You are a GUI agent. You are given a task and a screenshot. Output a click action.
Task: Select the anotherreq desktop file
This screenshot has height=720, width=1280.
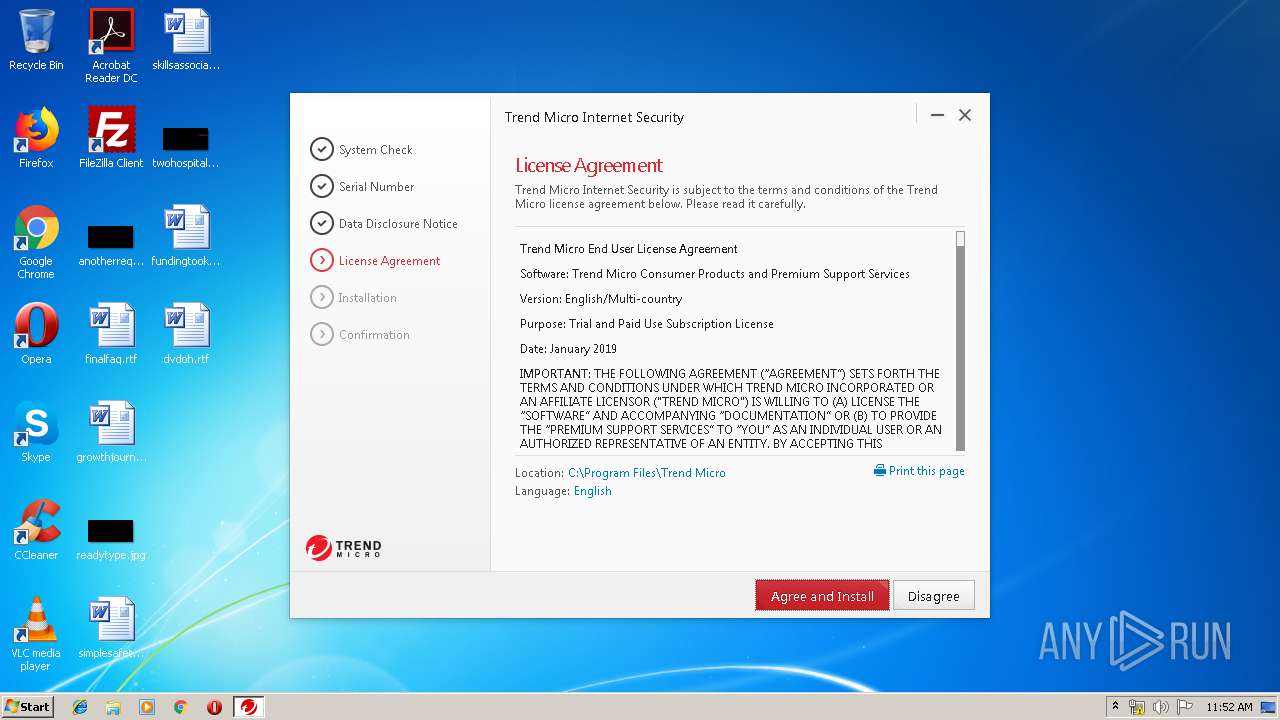pyautogui.click(x=111, y=245)
